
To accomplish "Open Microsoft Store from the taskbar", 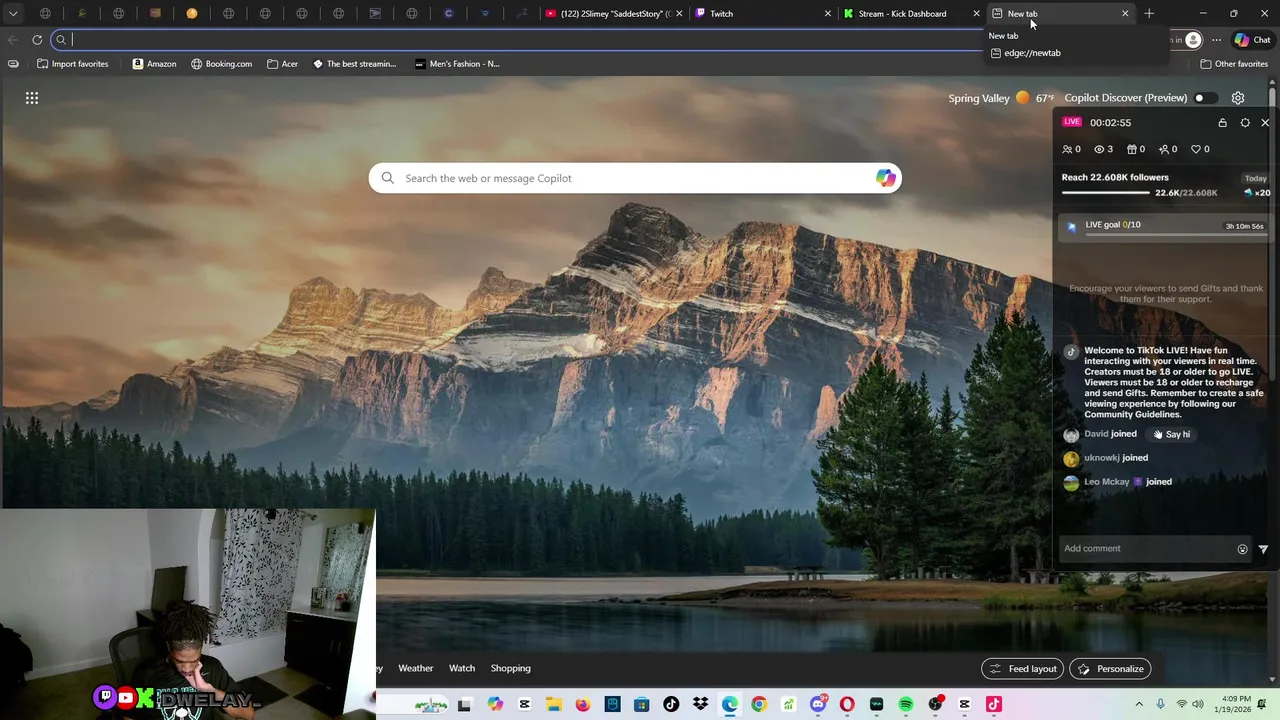I will 641,704.
